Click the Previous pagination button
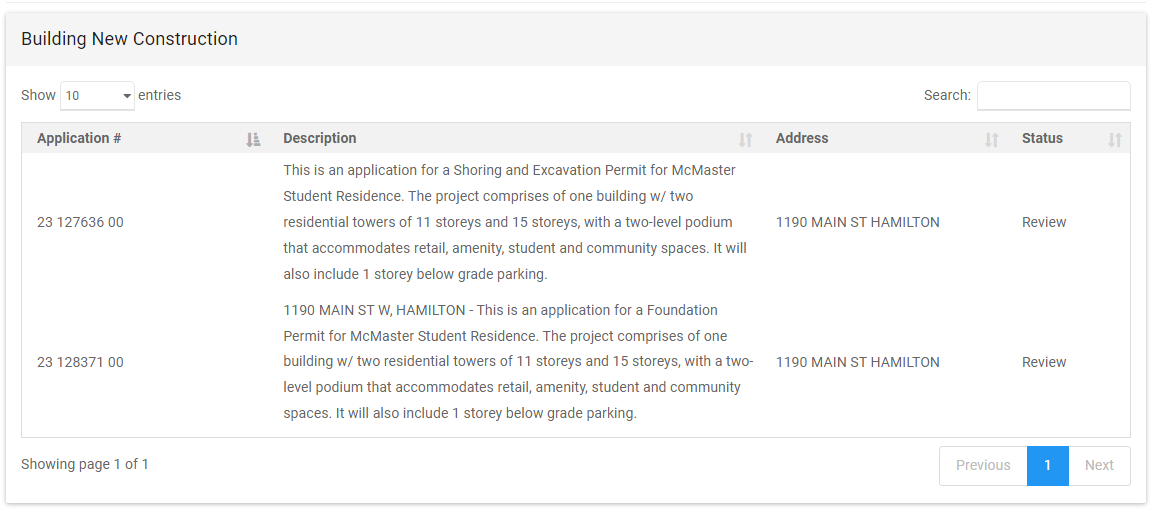The image size is (1160, 511). [982, 465]
